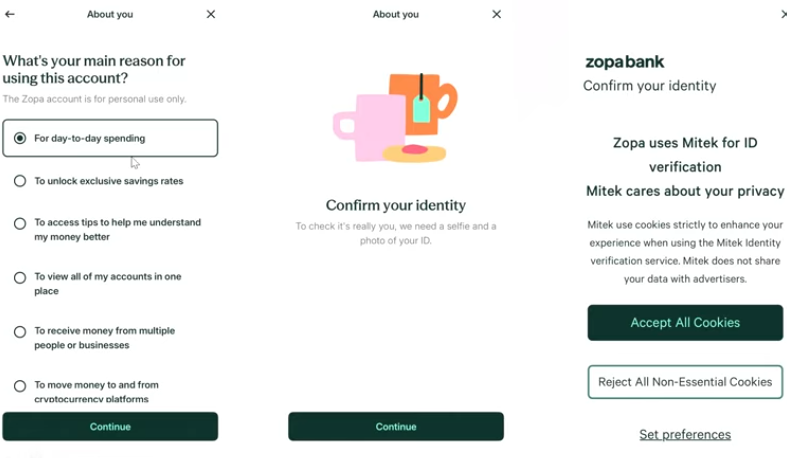Accept All Cookies for Mitek
The height and width of the screenshot is (458, 787).
coord(685,323)
